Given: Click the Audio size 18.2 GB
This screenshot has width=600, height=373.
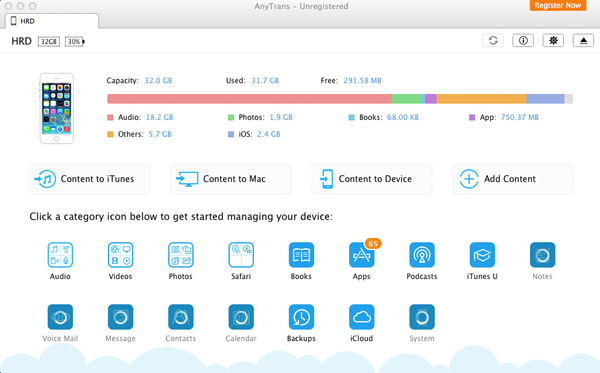Looking at the screenshot, I should tap(160, 117).
